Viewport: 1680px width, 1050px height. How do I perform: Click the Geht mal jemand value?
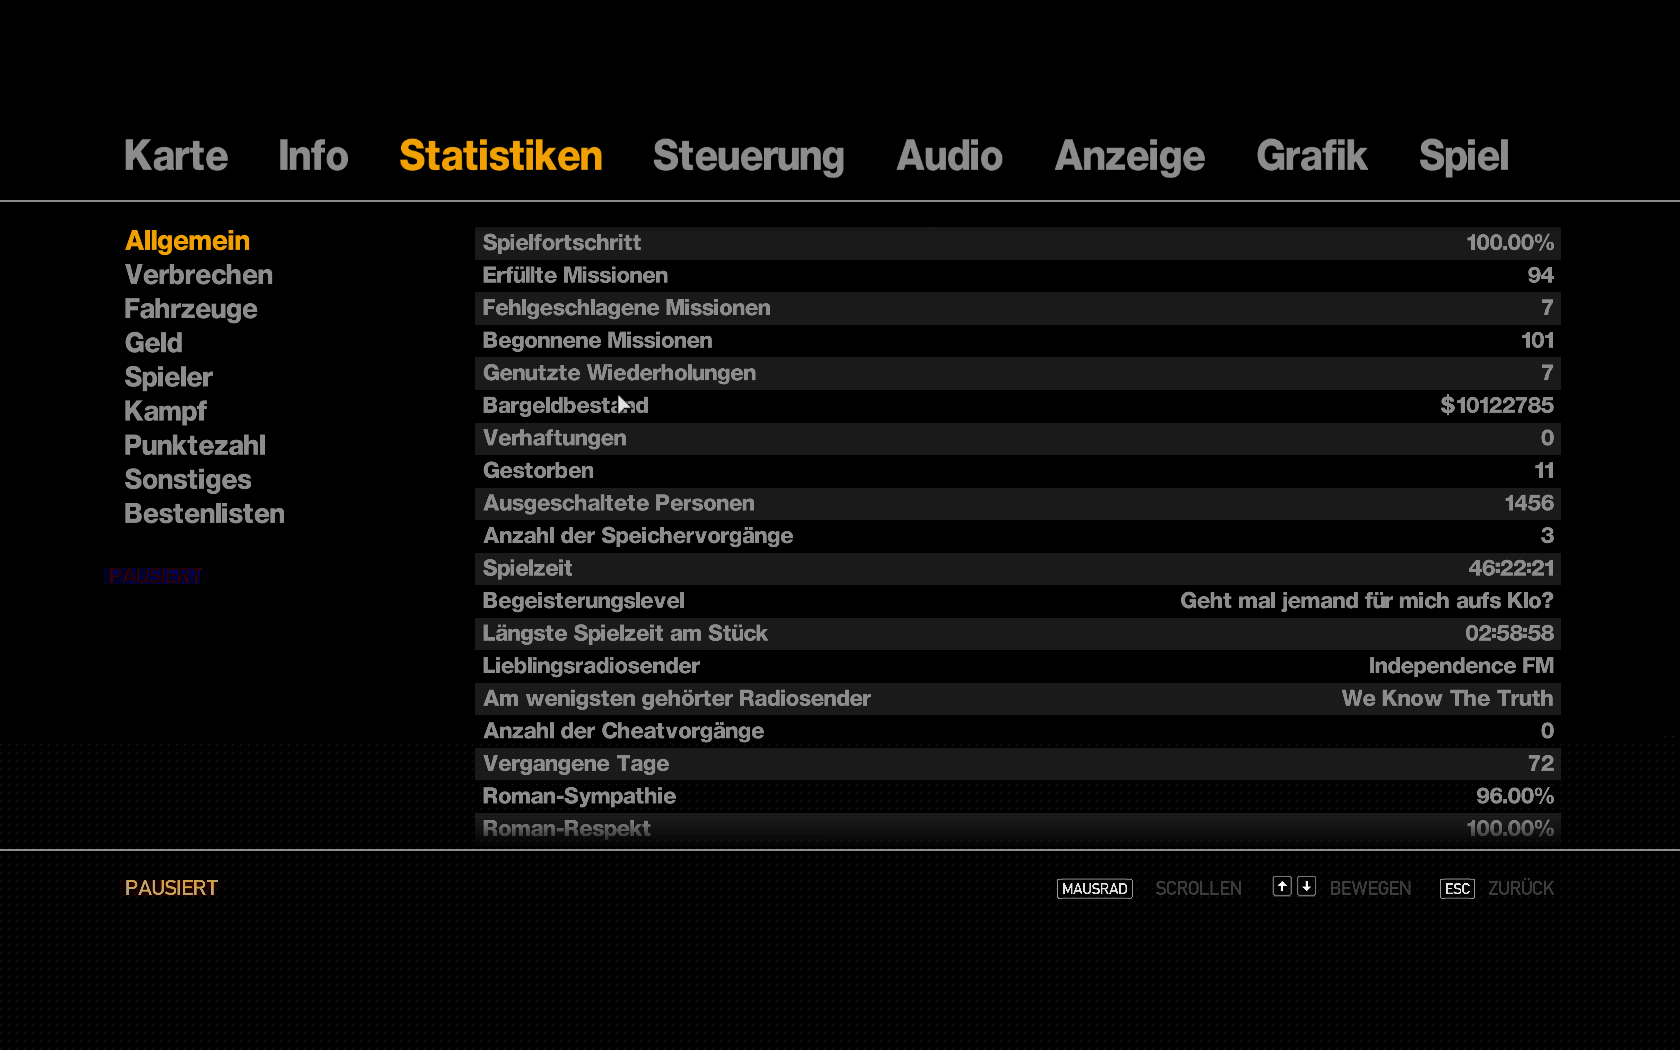tap(1367, 601)
